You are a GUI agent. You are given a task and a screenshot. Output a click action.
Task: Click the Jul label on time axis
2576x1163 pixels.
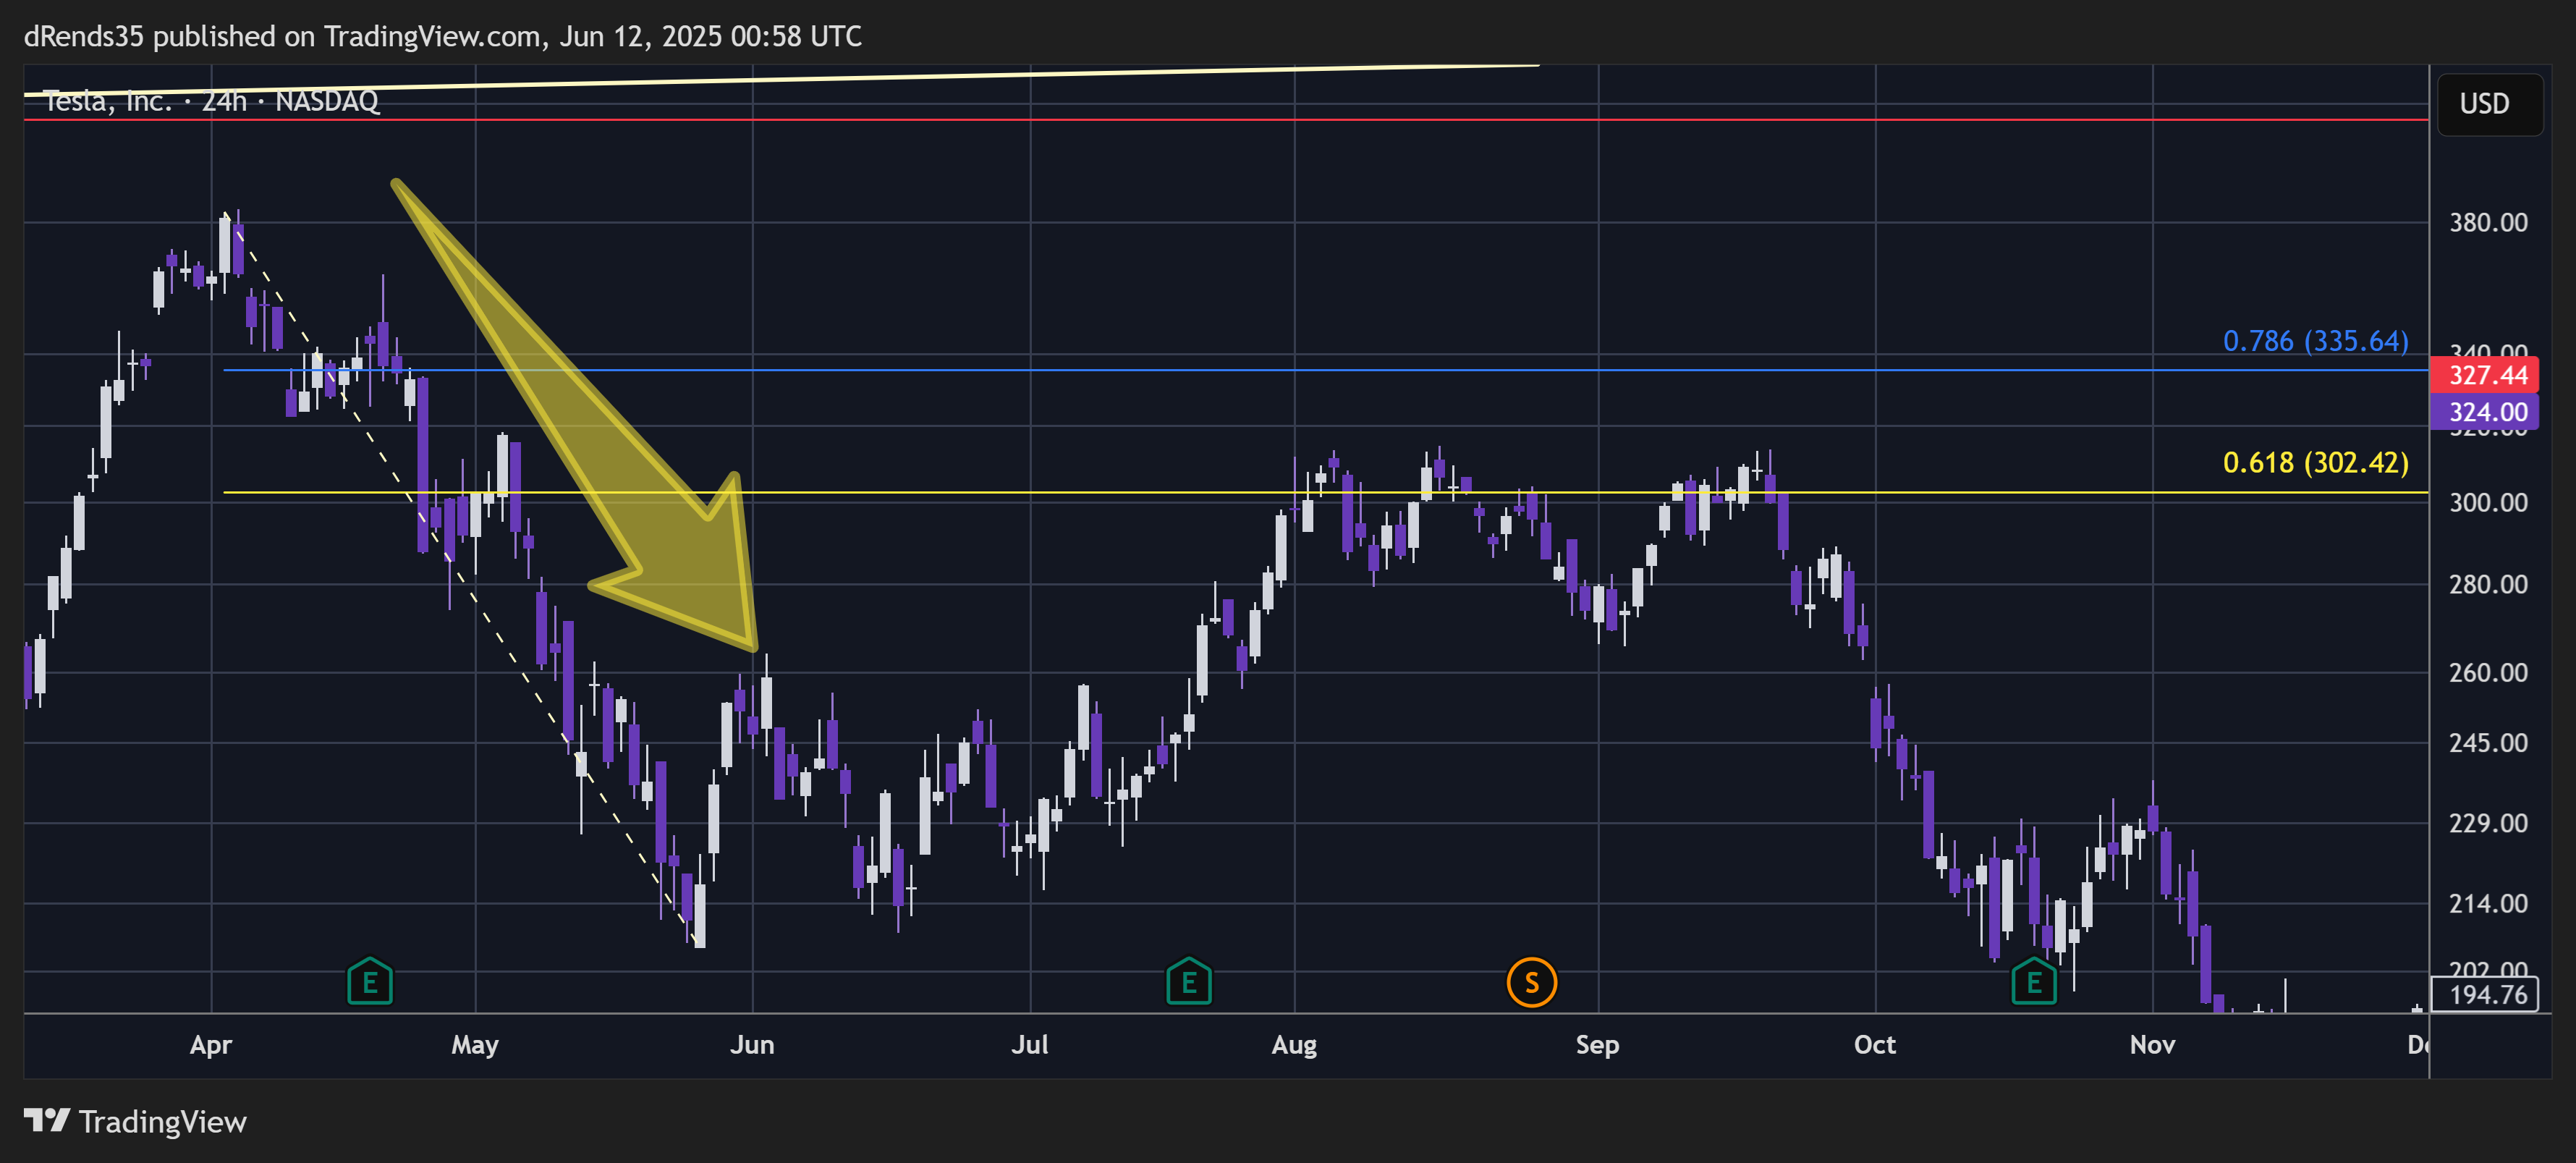tap(1030, 1045)
